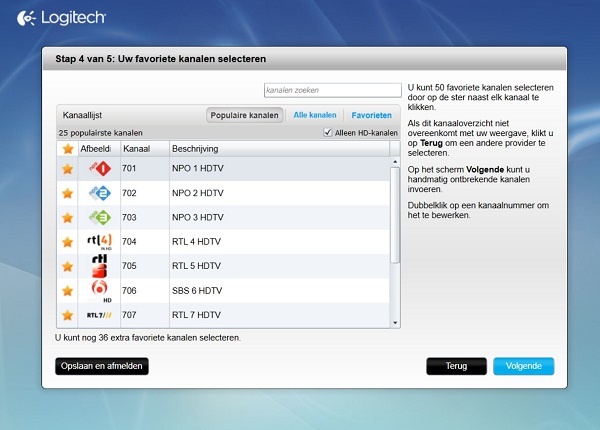
Task: Switch to Populaire kanalen tab
Action: click(245, 115)
